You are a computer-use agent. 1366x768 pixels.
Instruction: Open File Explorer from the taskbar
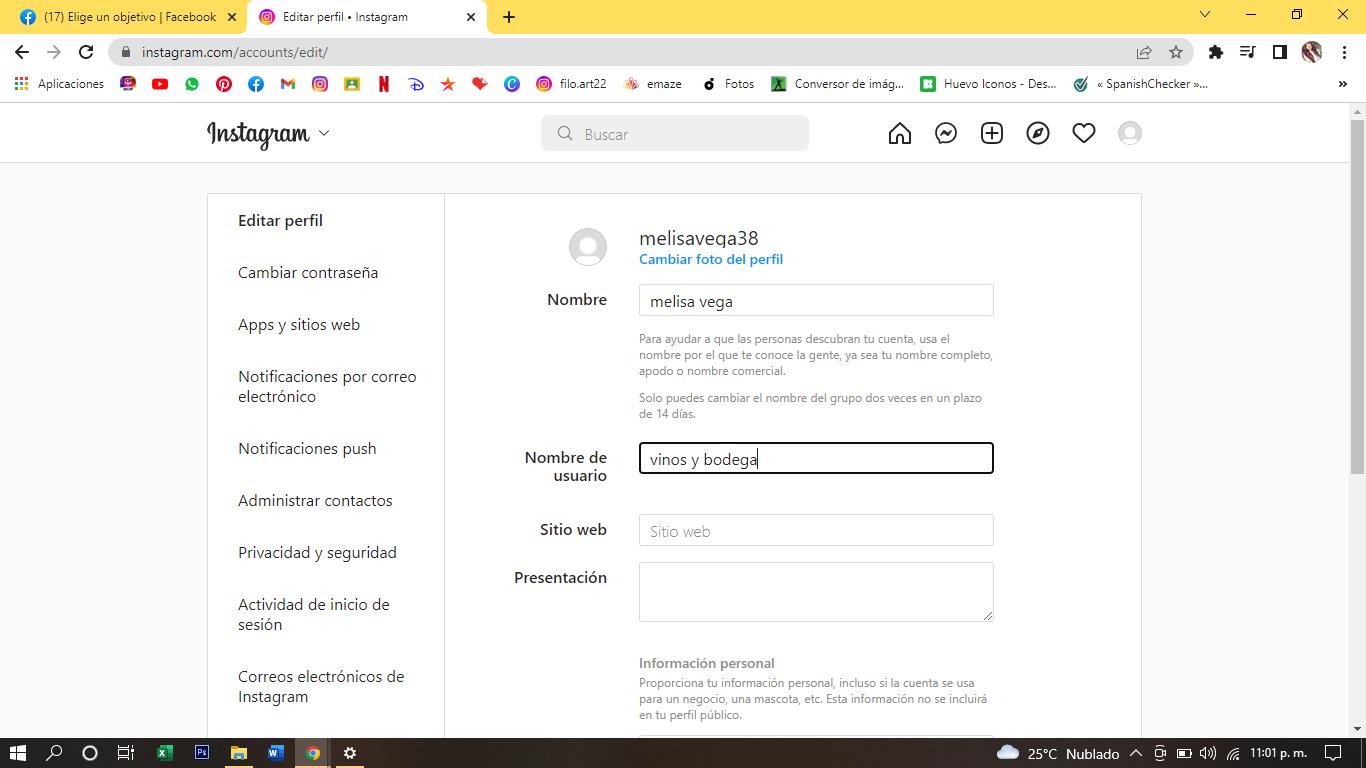(239, 753)
